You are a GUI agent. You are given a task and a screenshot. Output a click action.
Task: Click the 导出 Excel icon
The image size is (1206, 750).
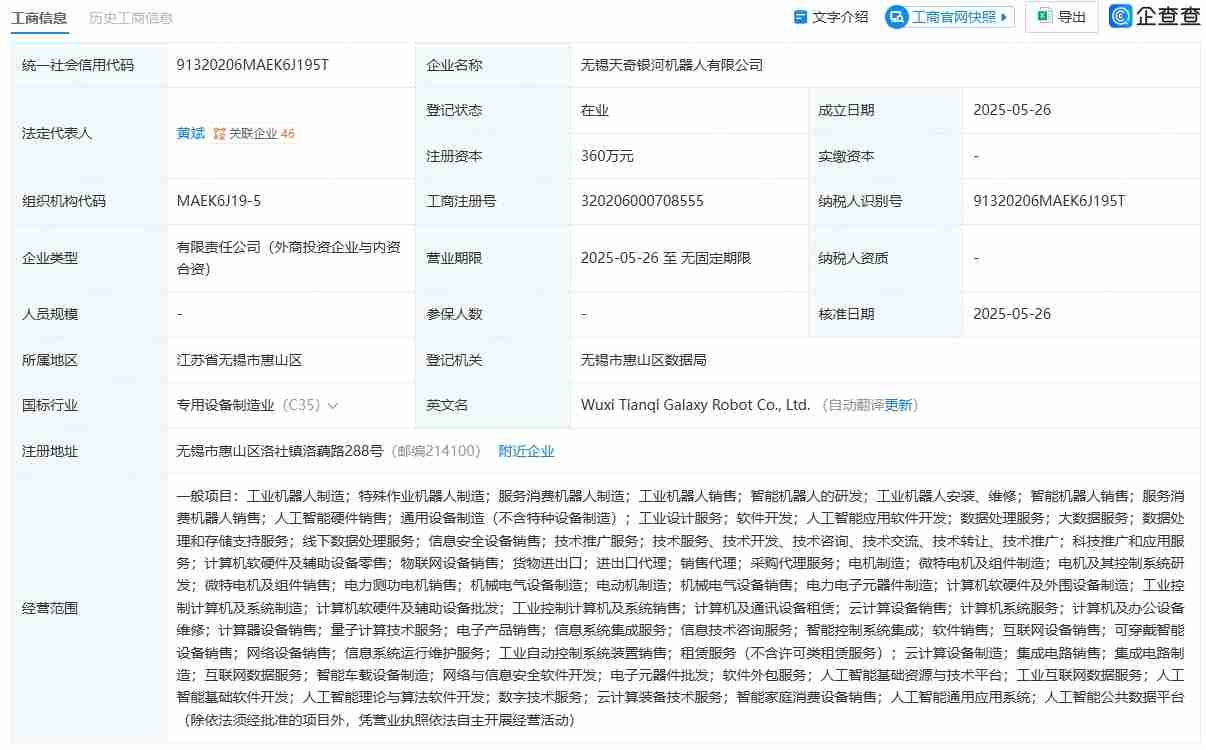coord(1042,17)
